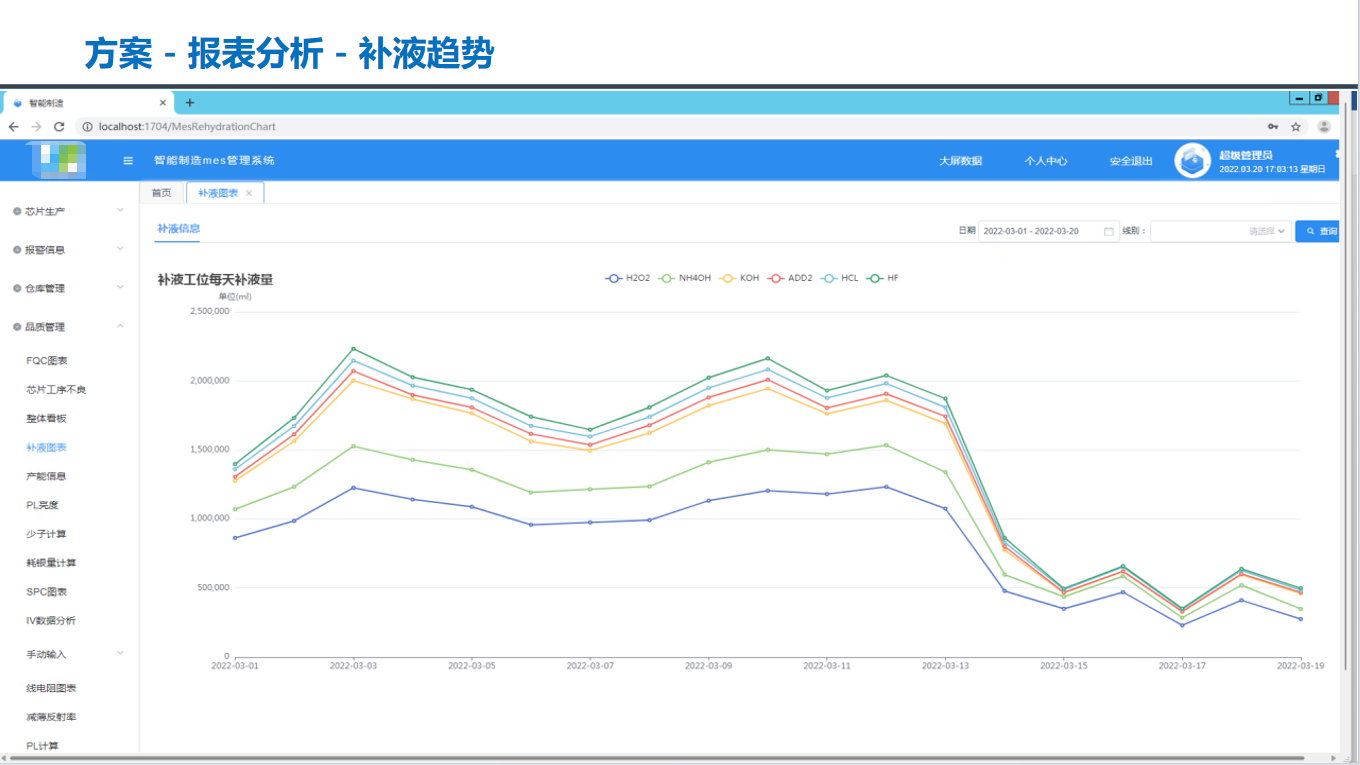Switch to the 首页 tab
Image resolution: width=1360 pixels, height=765 pixels.
pos(161,193)
